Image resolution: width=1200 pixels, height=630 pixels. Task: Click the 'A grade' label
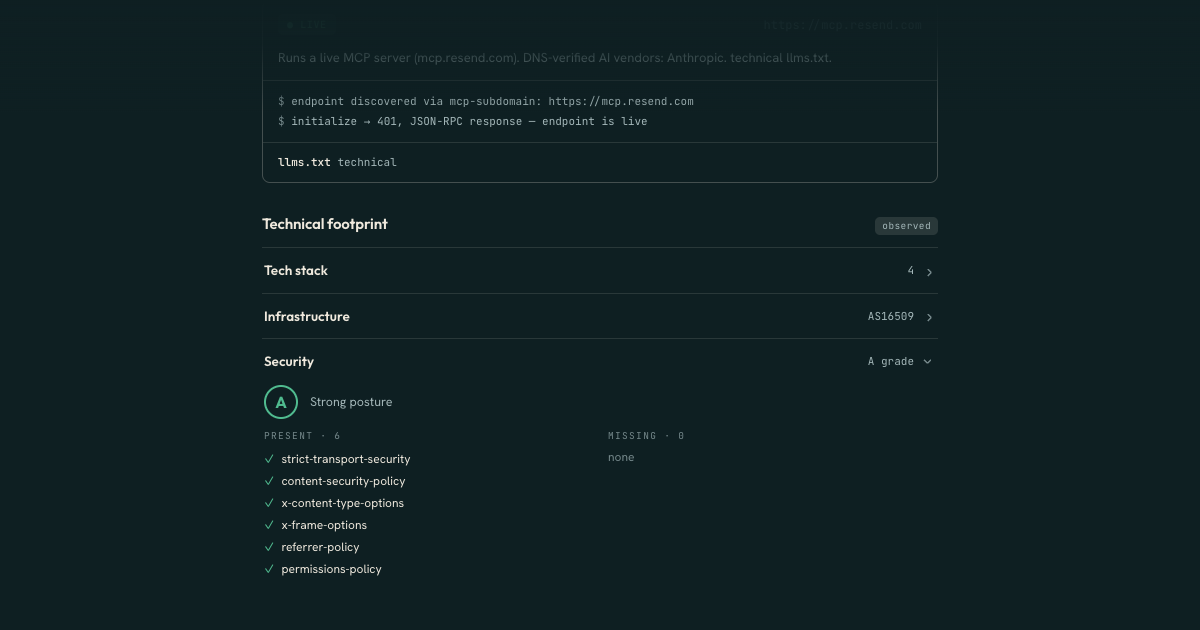pos(891,361)
